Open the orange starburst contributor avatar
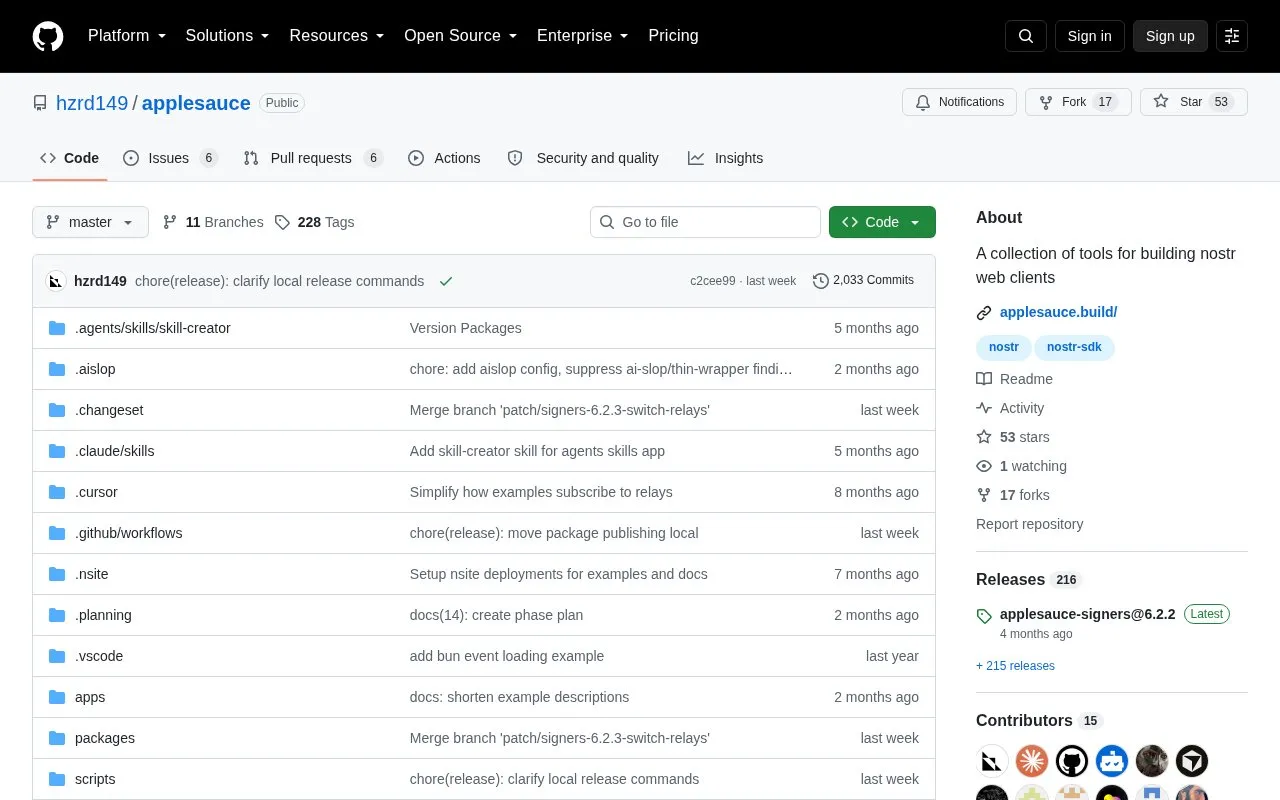1280x800 pixels. [1032, 761]
